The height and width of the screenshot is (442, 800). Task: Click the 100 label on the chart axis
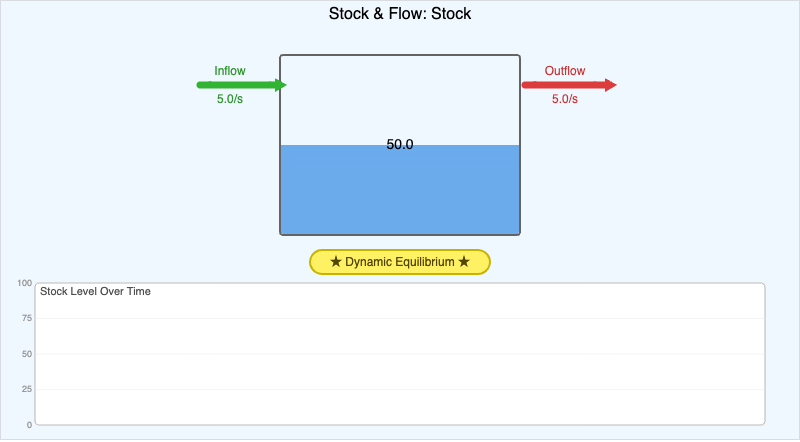click(x=24, y=283)
